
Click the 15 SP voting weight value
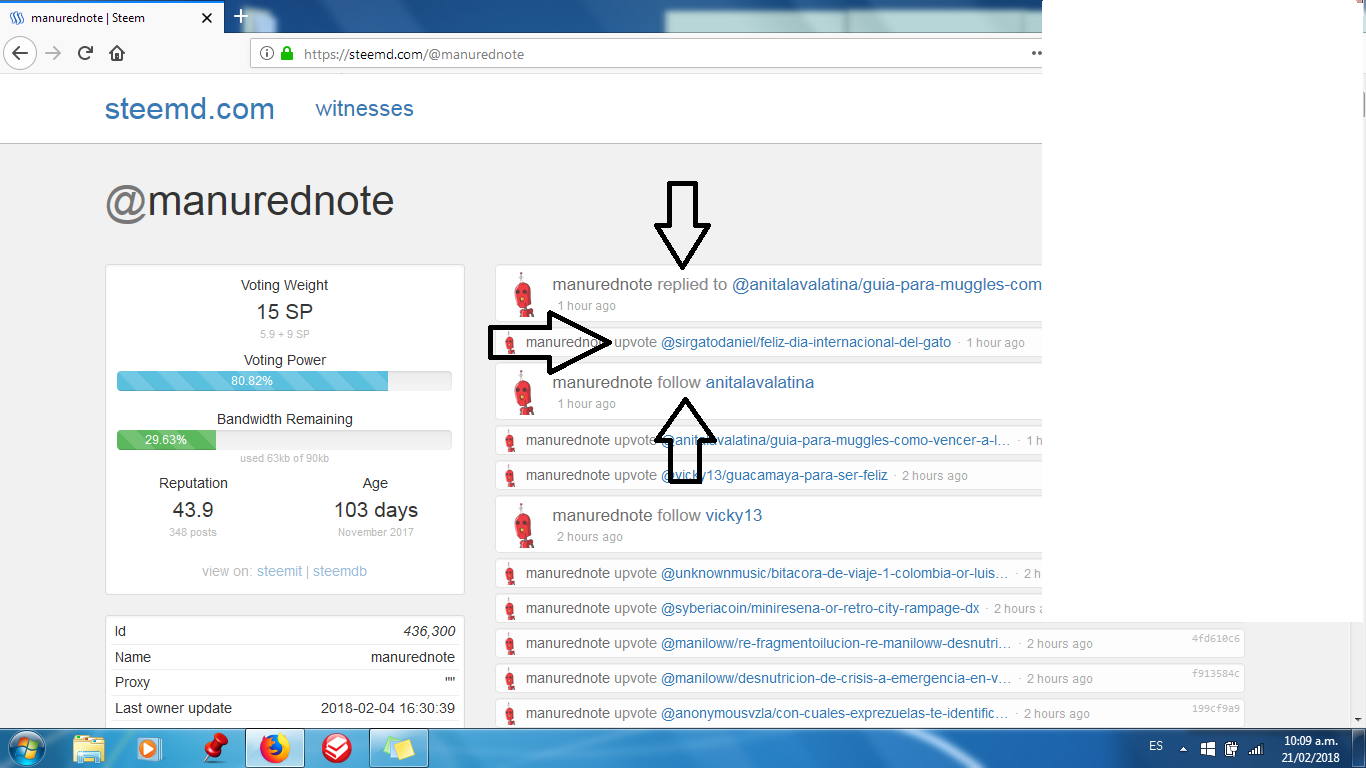point(284,311)
